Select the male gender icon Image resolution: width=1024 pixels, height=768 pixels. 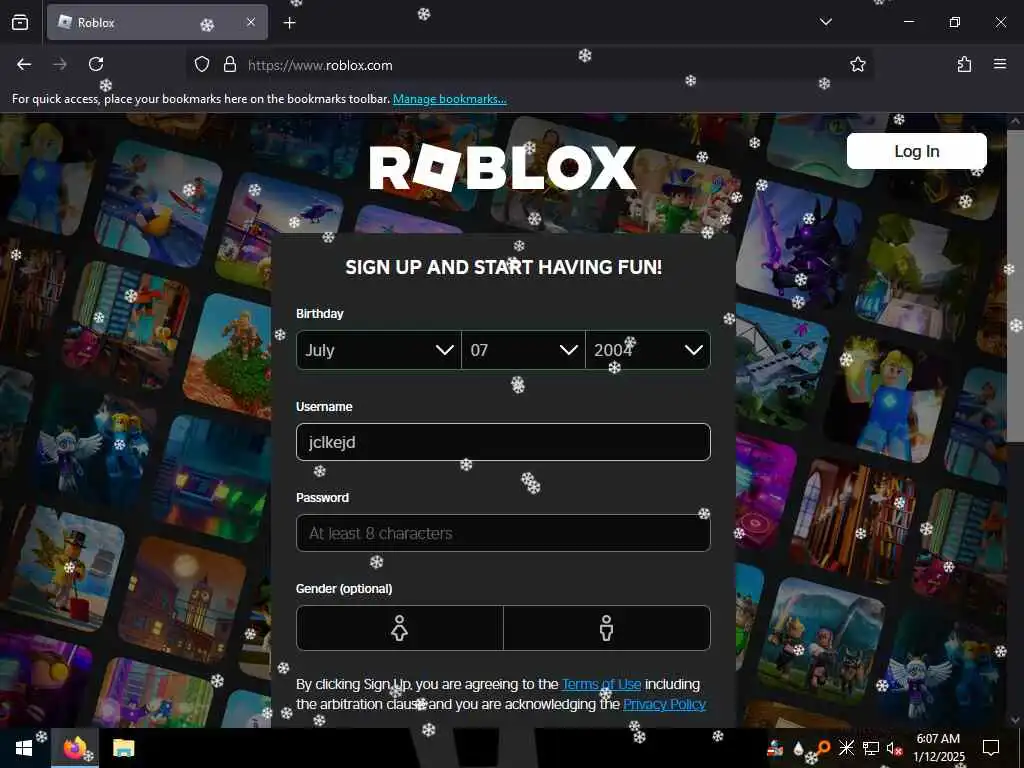tap(607, 628)
